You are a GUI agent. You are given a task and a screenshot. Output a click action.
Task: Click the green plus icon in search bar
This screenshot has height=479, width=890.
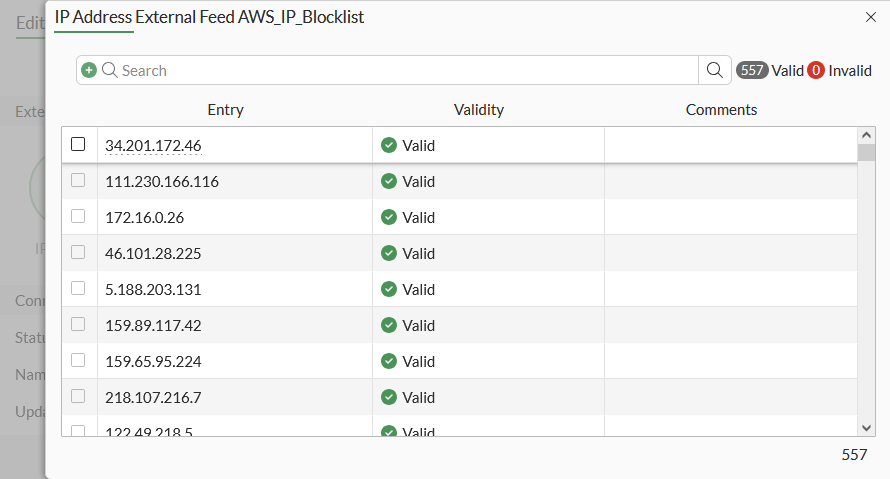coord(89,70)
